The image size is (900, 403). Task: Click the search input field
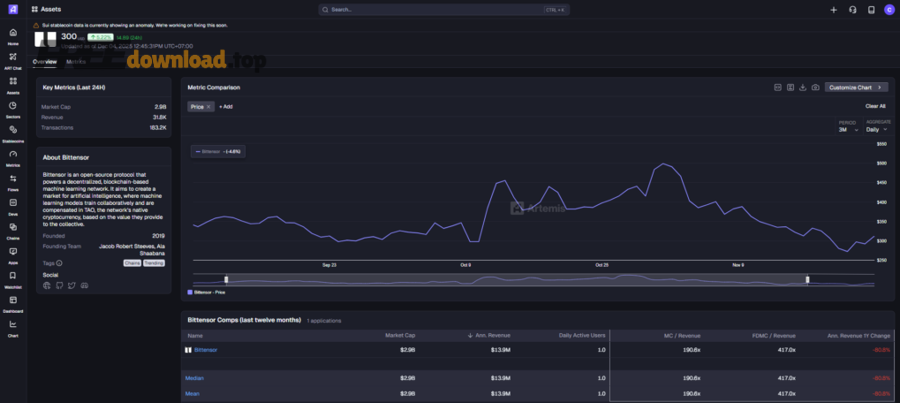pos(444,10)
